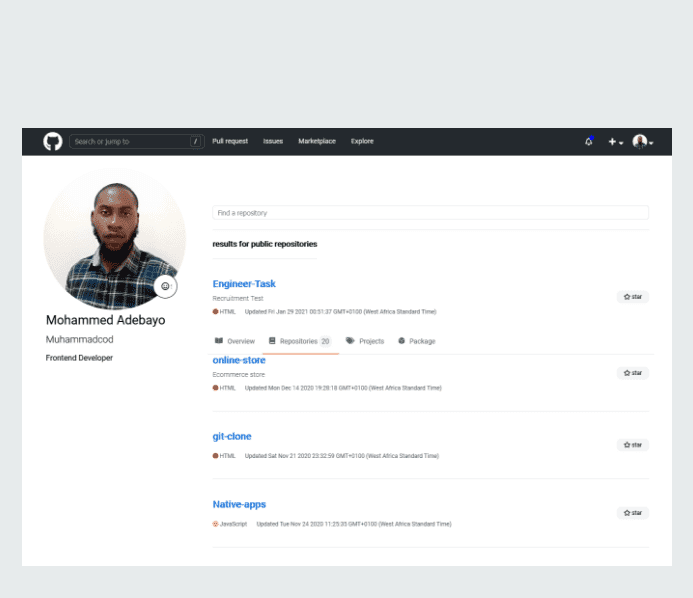
Task: Click the 20 repositories count badge
Action: [x=325, y=341]
